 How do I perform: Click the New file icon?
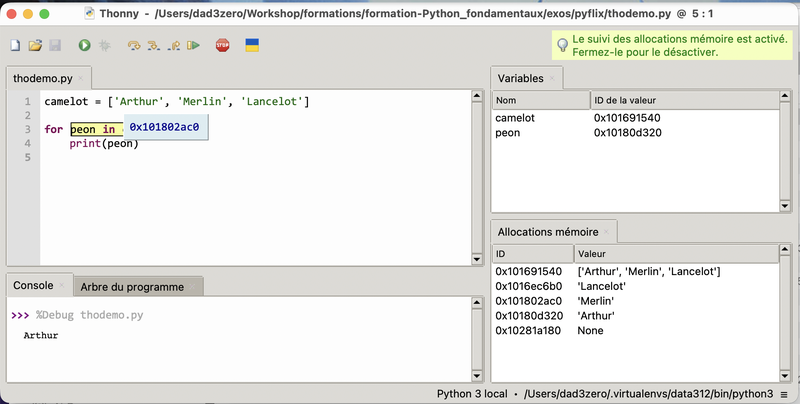pyautogui.click(x=15, y=45)
